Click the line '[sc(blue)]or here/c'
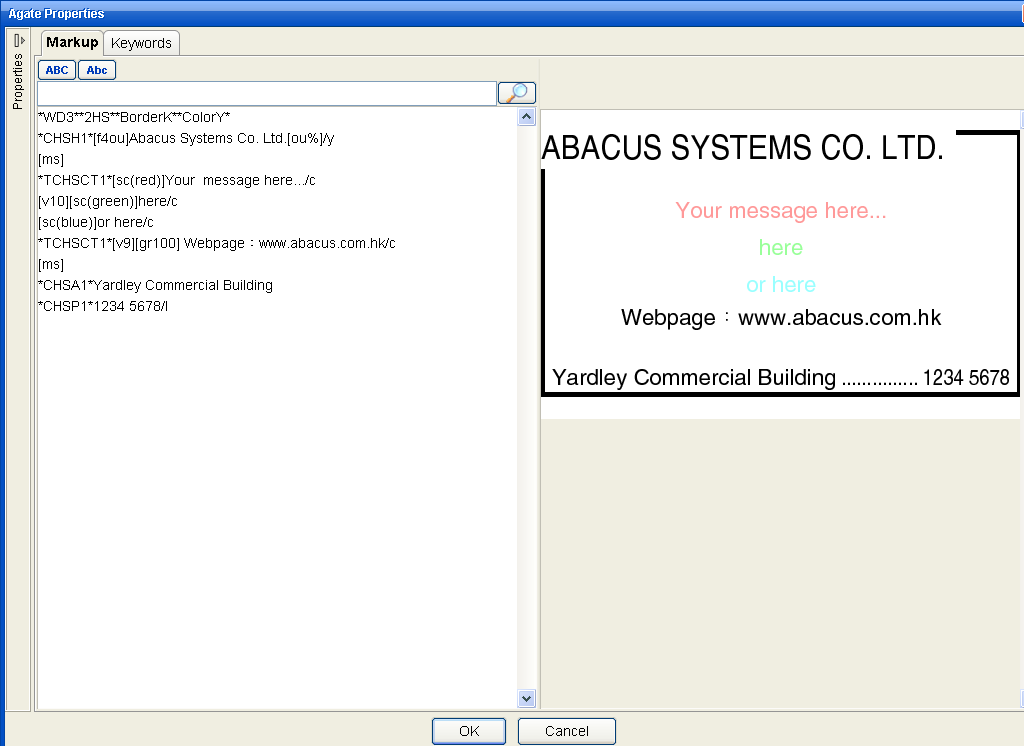This screenshot has width=1024, height=746. tap(96, 222)
